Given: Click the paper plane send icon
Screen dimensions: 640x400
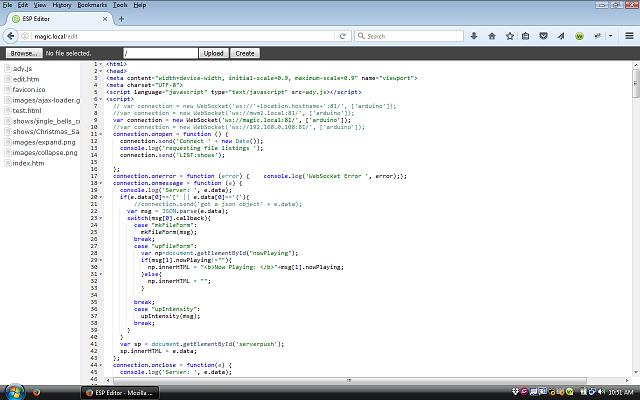Looking at the screenshot, I should point(561,36).
